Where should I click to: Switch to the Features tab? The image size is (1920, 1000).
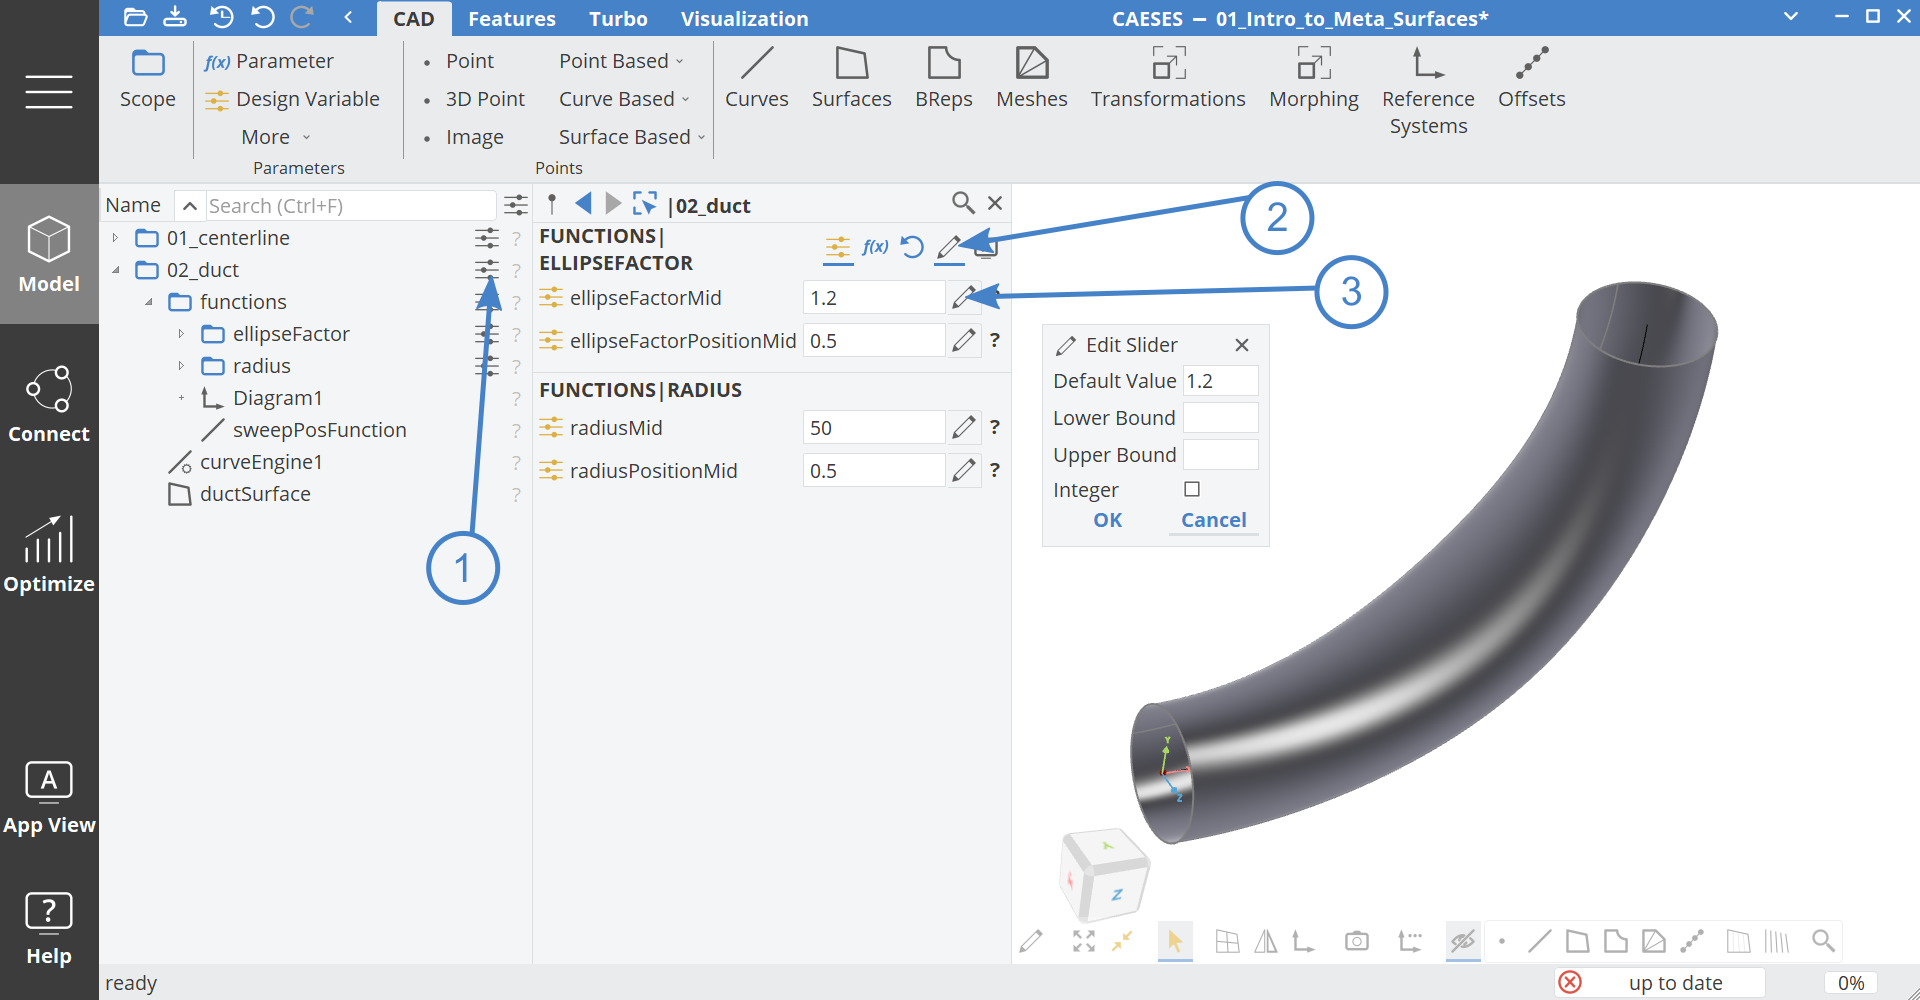511,19
